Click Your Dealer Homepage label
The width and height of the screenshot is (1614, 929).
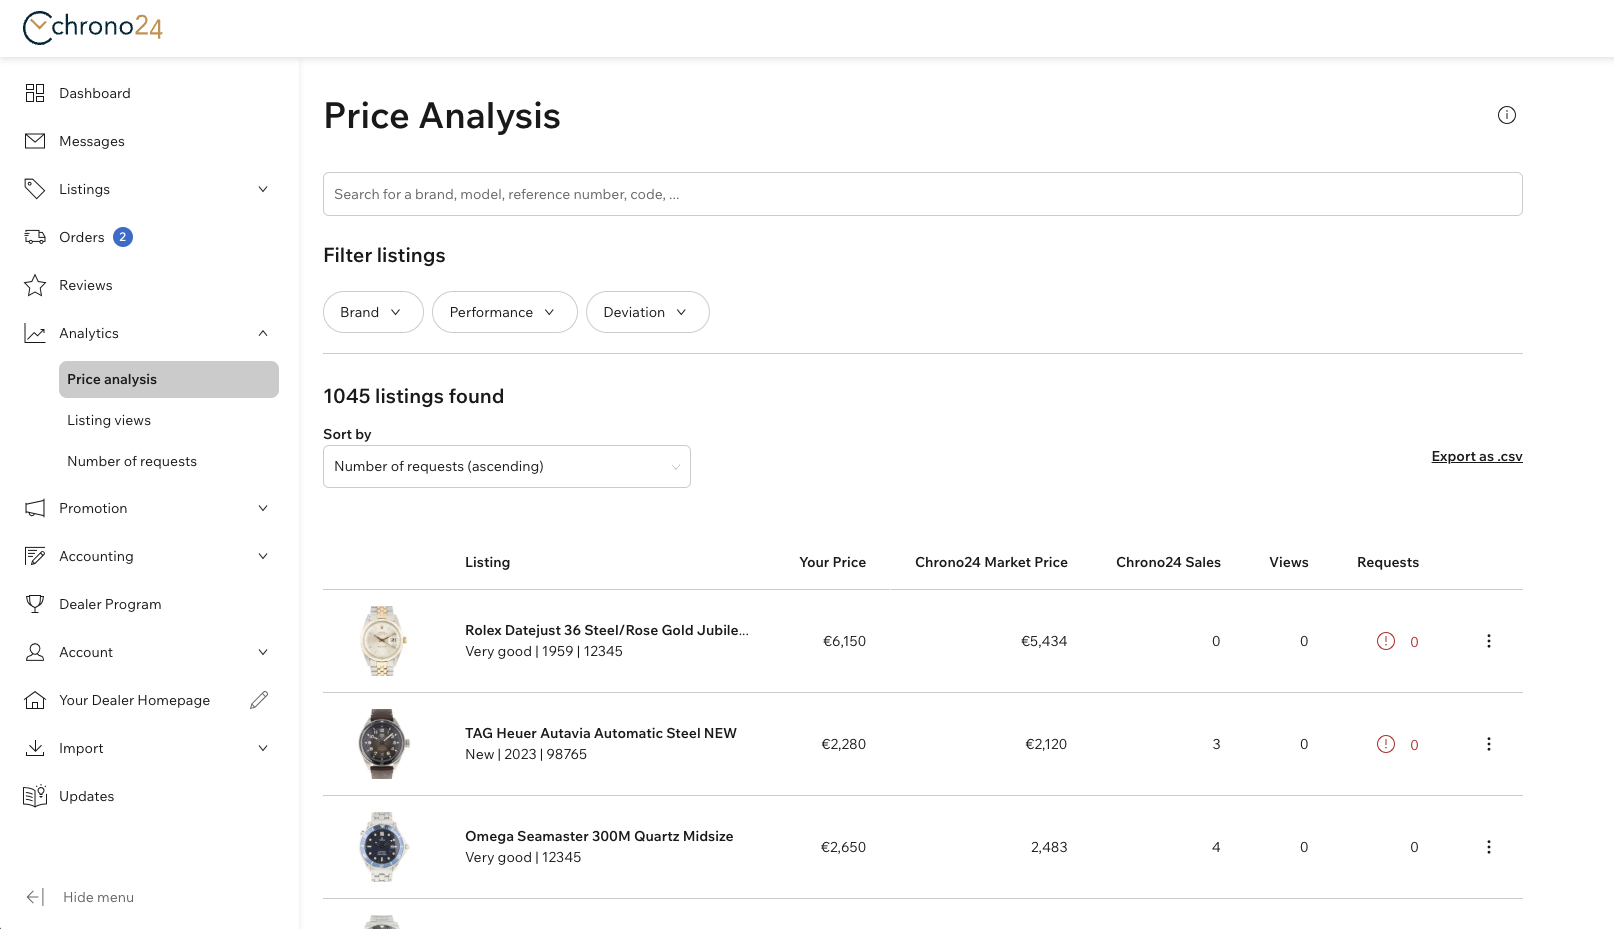tap(134, 700)
